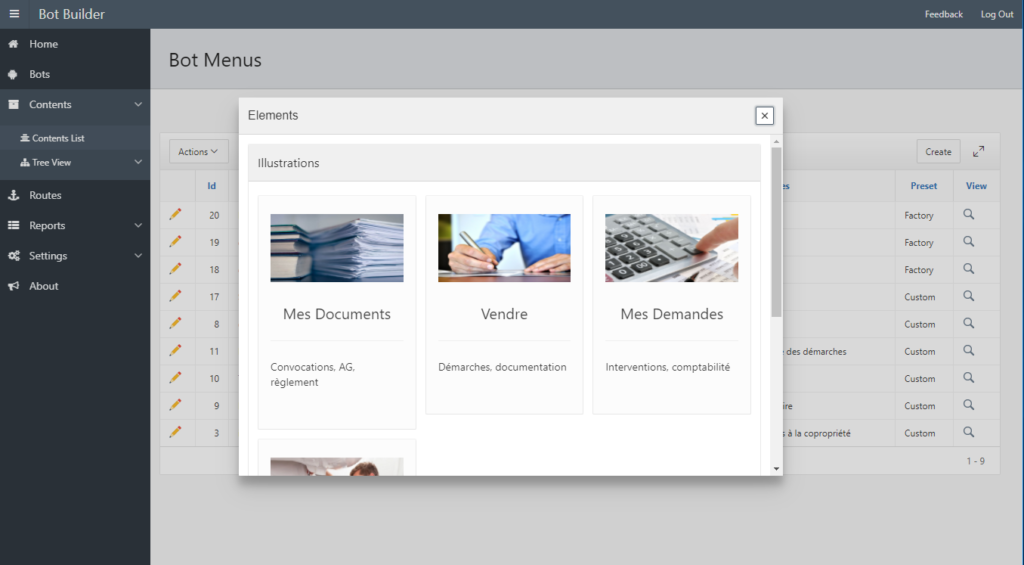
Task: Expand the Reports section chevron
Action: click(x=138, y=225)
